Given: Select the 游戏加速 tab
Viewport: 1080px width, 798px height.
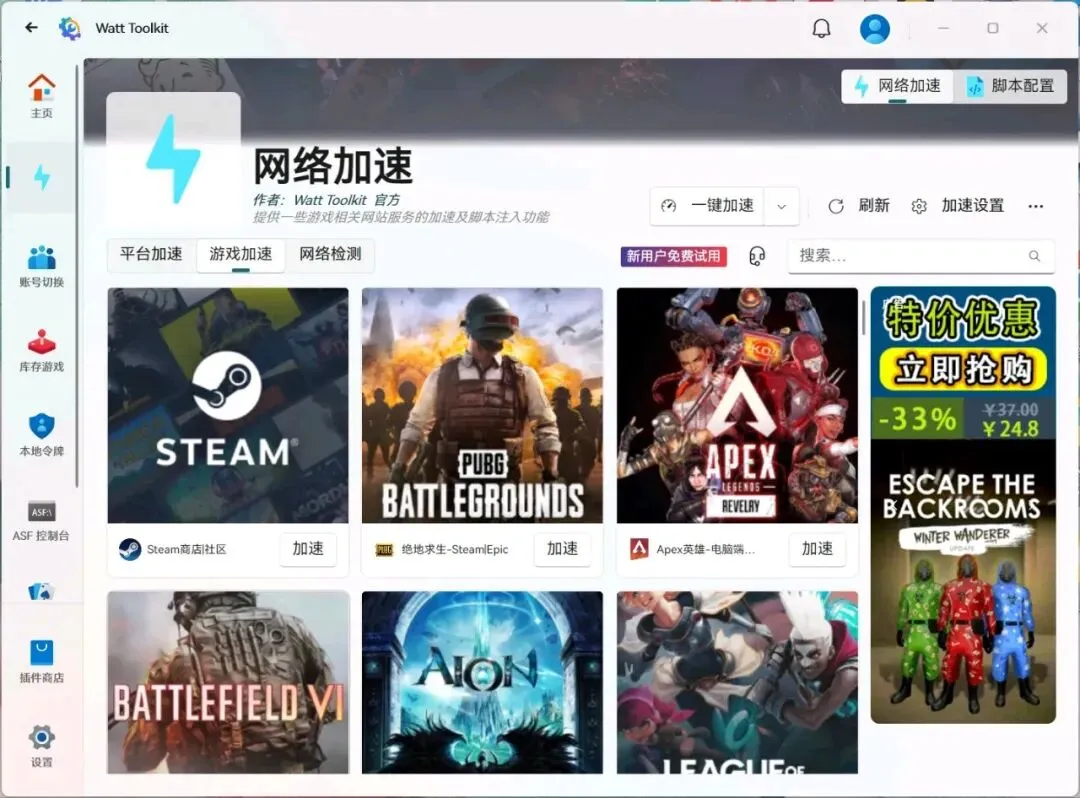Looking at the screenshot, I should tap(240, 255).
